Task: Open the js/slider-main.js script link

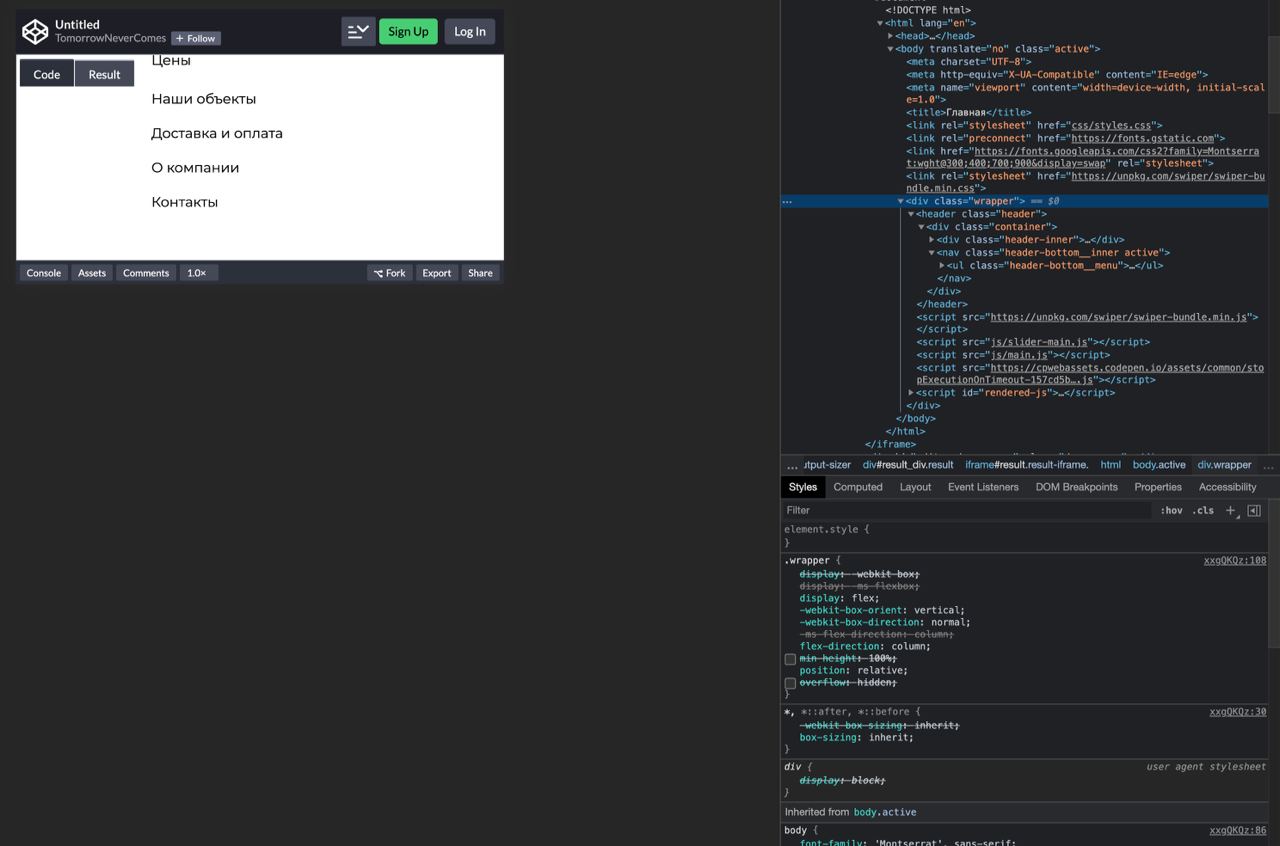Action: [1039, 342]
